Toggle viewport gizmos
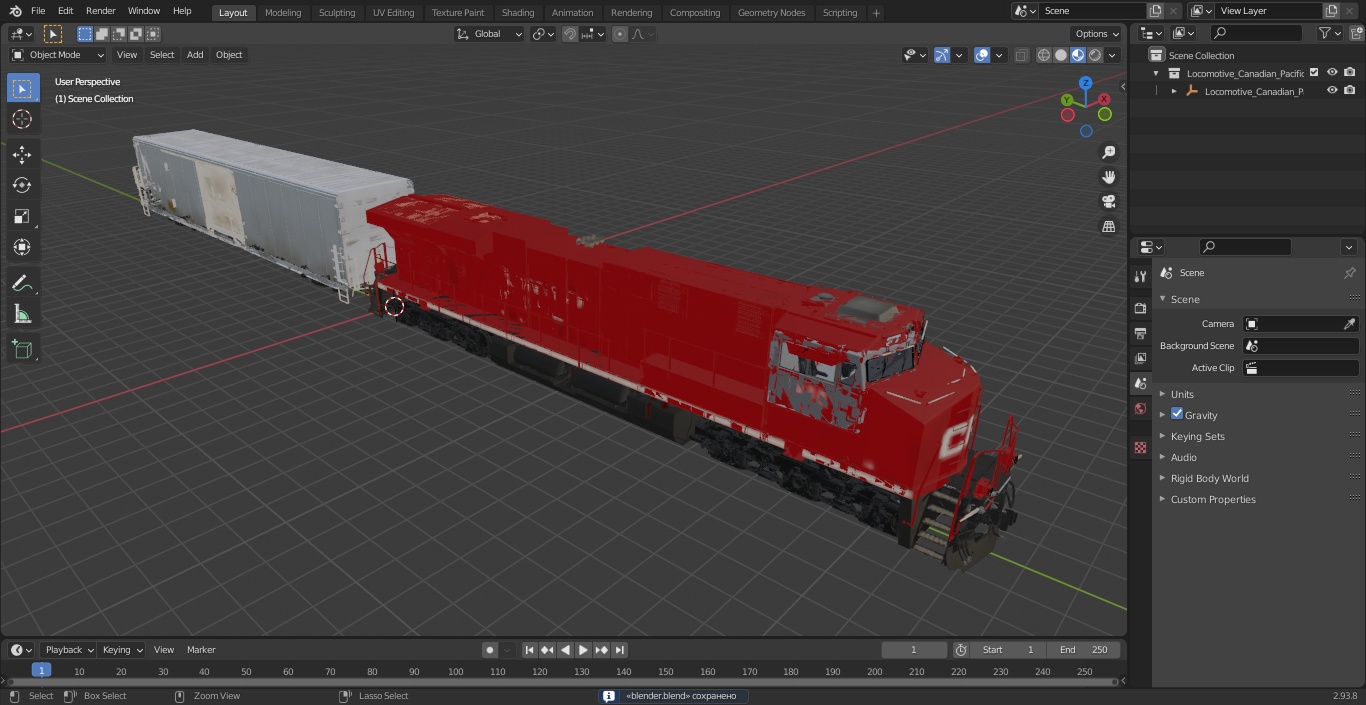 coord(942,55)
